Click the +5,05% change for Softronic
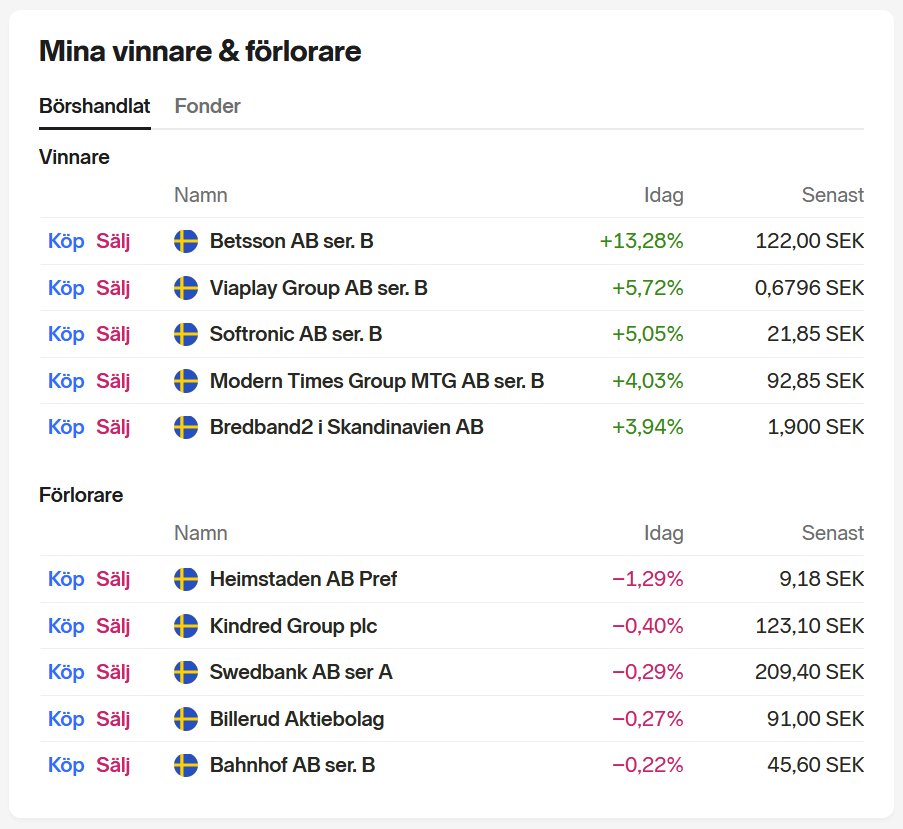 [x=647, y=334]
